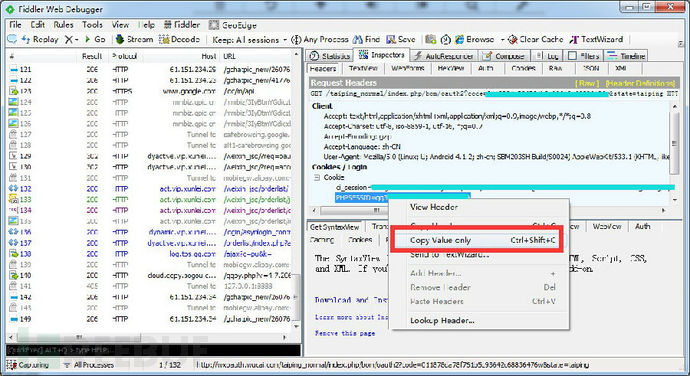Select the Auth response tab

pyautogui.click(x=642, y=226)
